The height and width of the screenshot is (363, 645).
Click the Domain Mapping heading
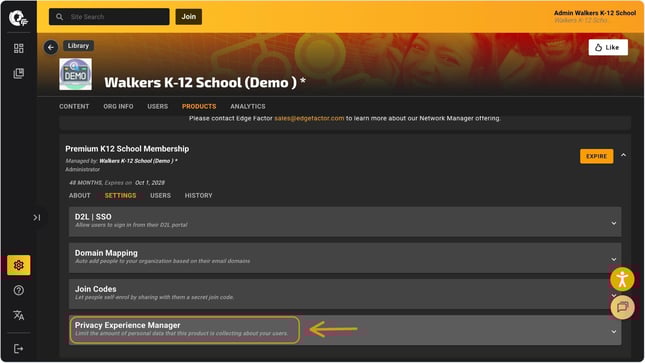(x=106, y=253)
